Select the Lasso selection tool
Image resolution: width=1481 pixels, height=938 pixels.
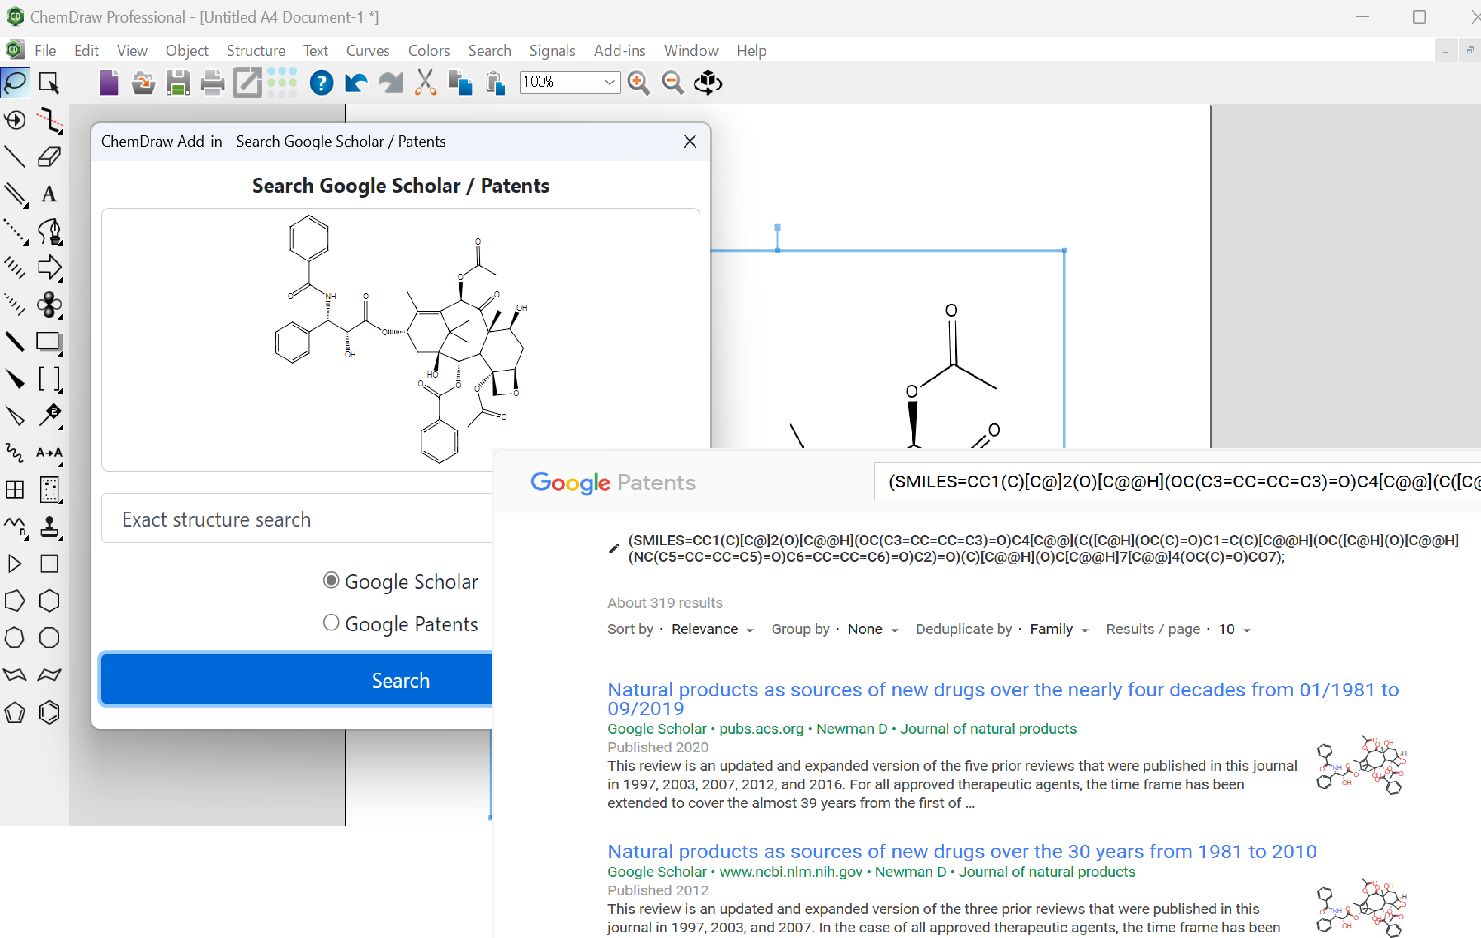pos(15,82)
